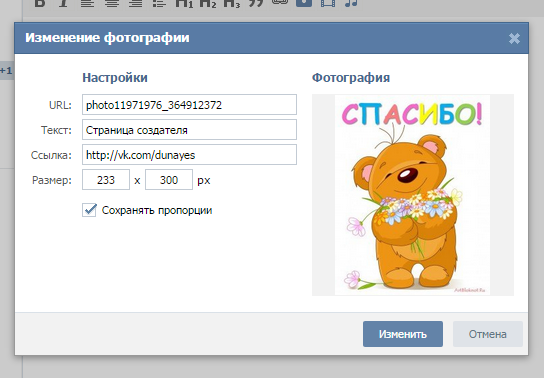Close the Изменение фотографии dialog
The image size is (544, 378).
[x=514, y=38]
